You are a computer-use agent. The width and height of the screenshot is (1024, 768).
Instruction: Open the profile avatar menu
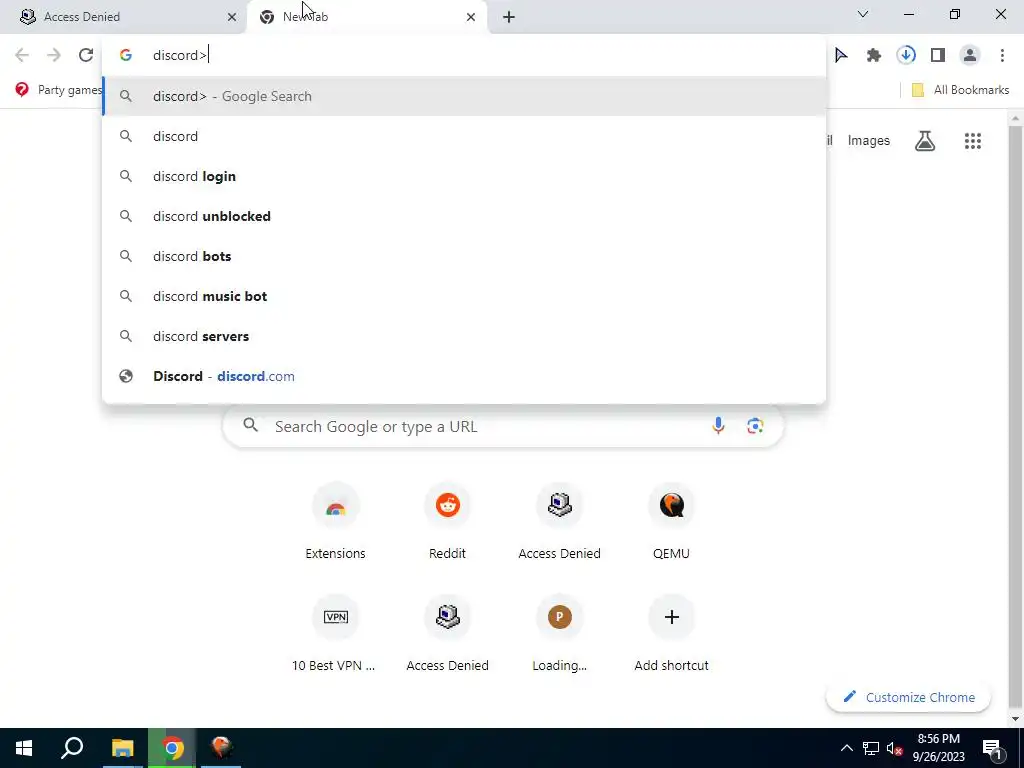pyautogui.click(x=970, y=56)
